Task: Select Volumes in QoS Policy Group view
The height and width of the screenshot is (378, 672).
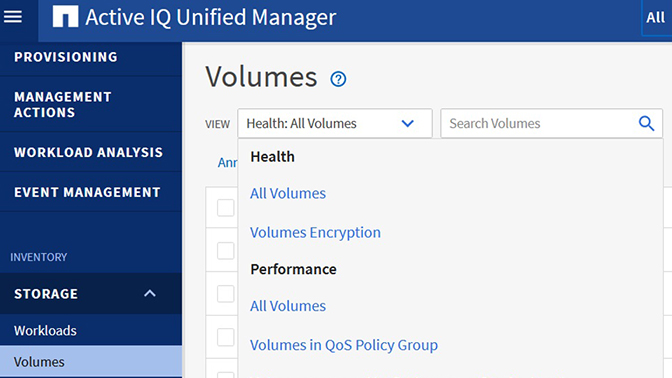Action: point(344,345)
